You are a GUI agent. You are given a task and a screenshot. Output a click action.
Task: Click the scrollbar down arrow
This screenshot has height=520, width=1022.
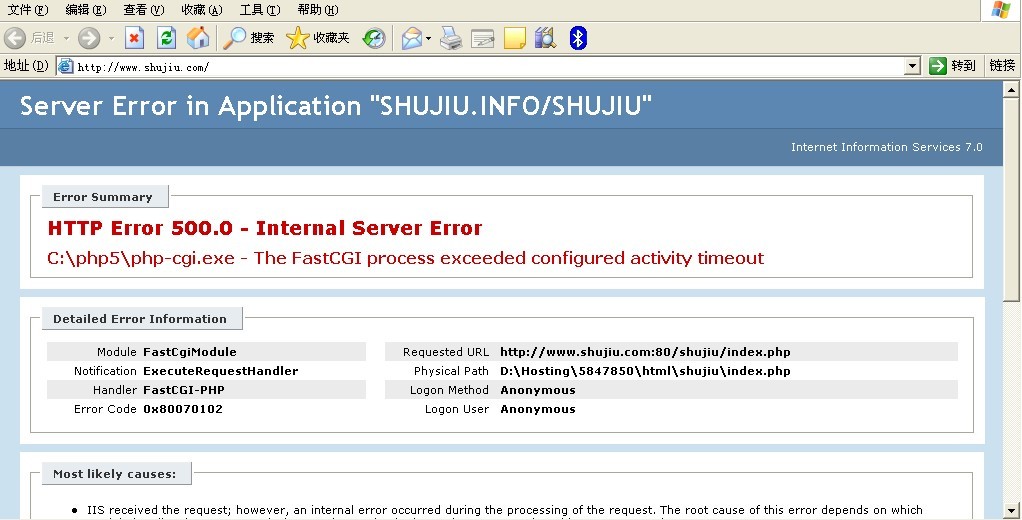(1011, 510)
